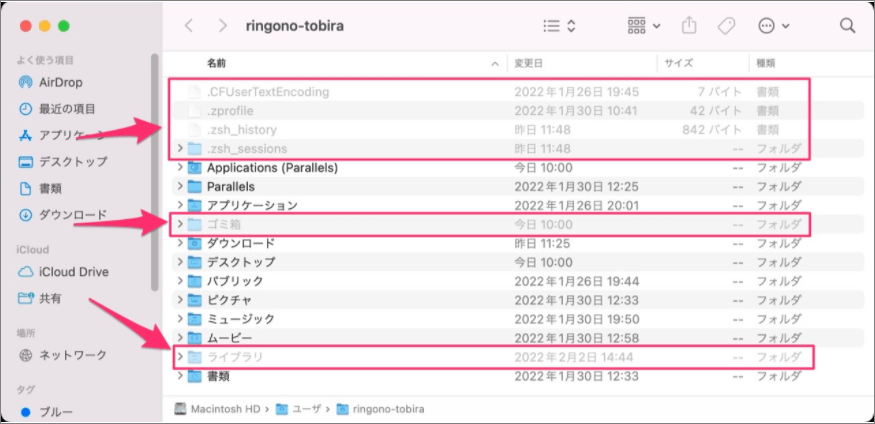
Task: Select the .zprofile file
Action: (x=230, y=111)
